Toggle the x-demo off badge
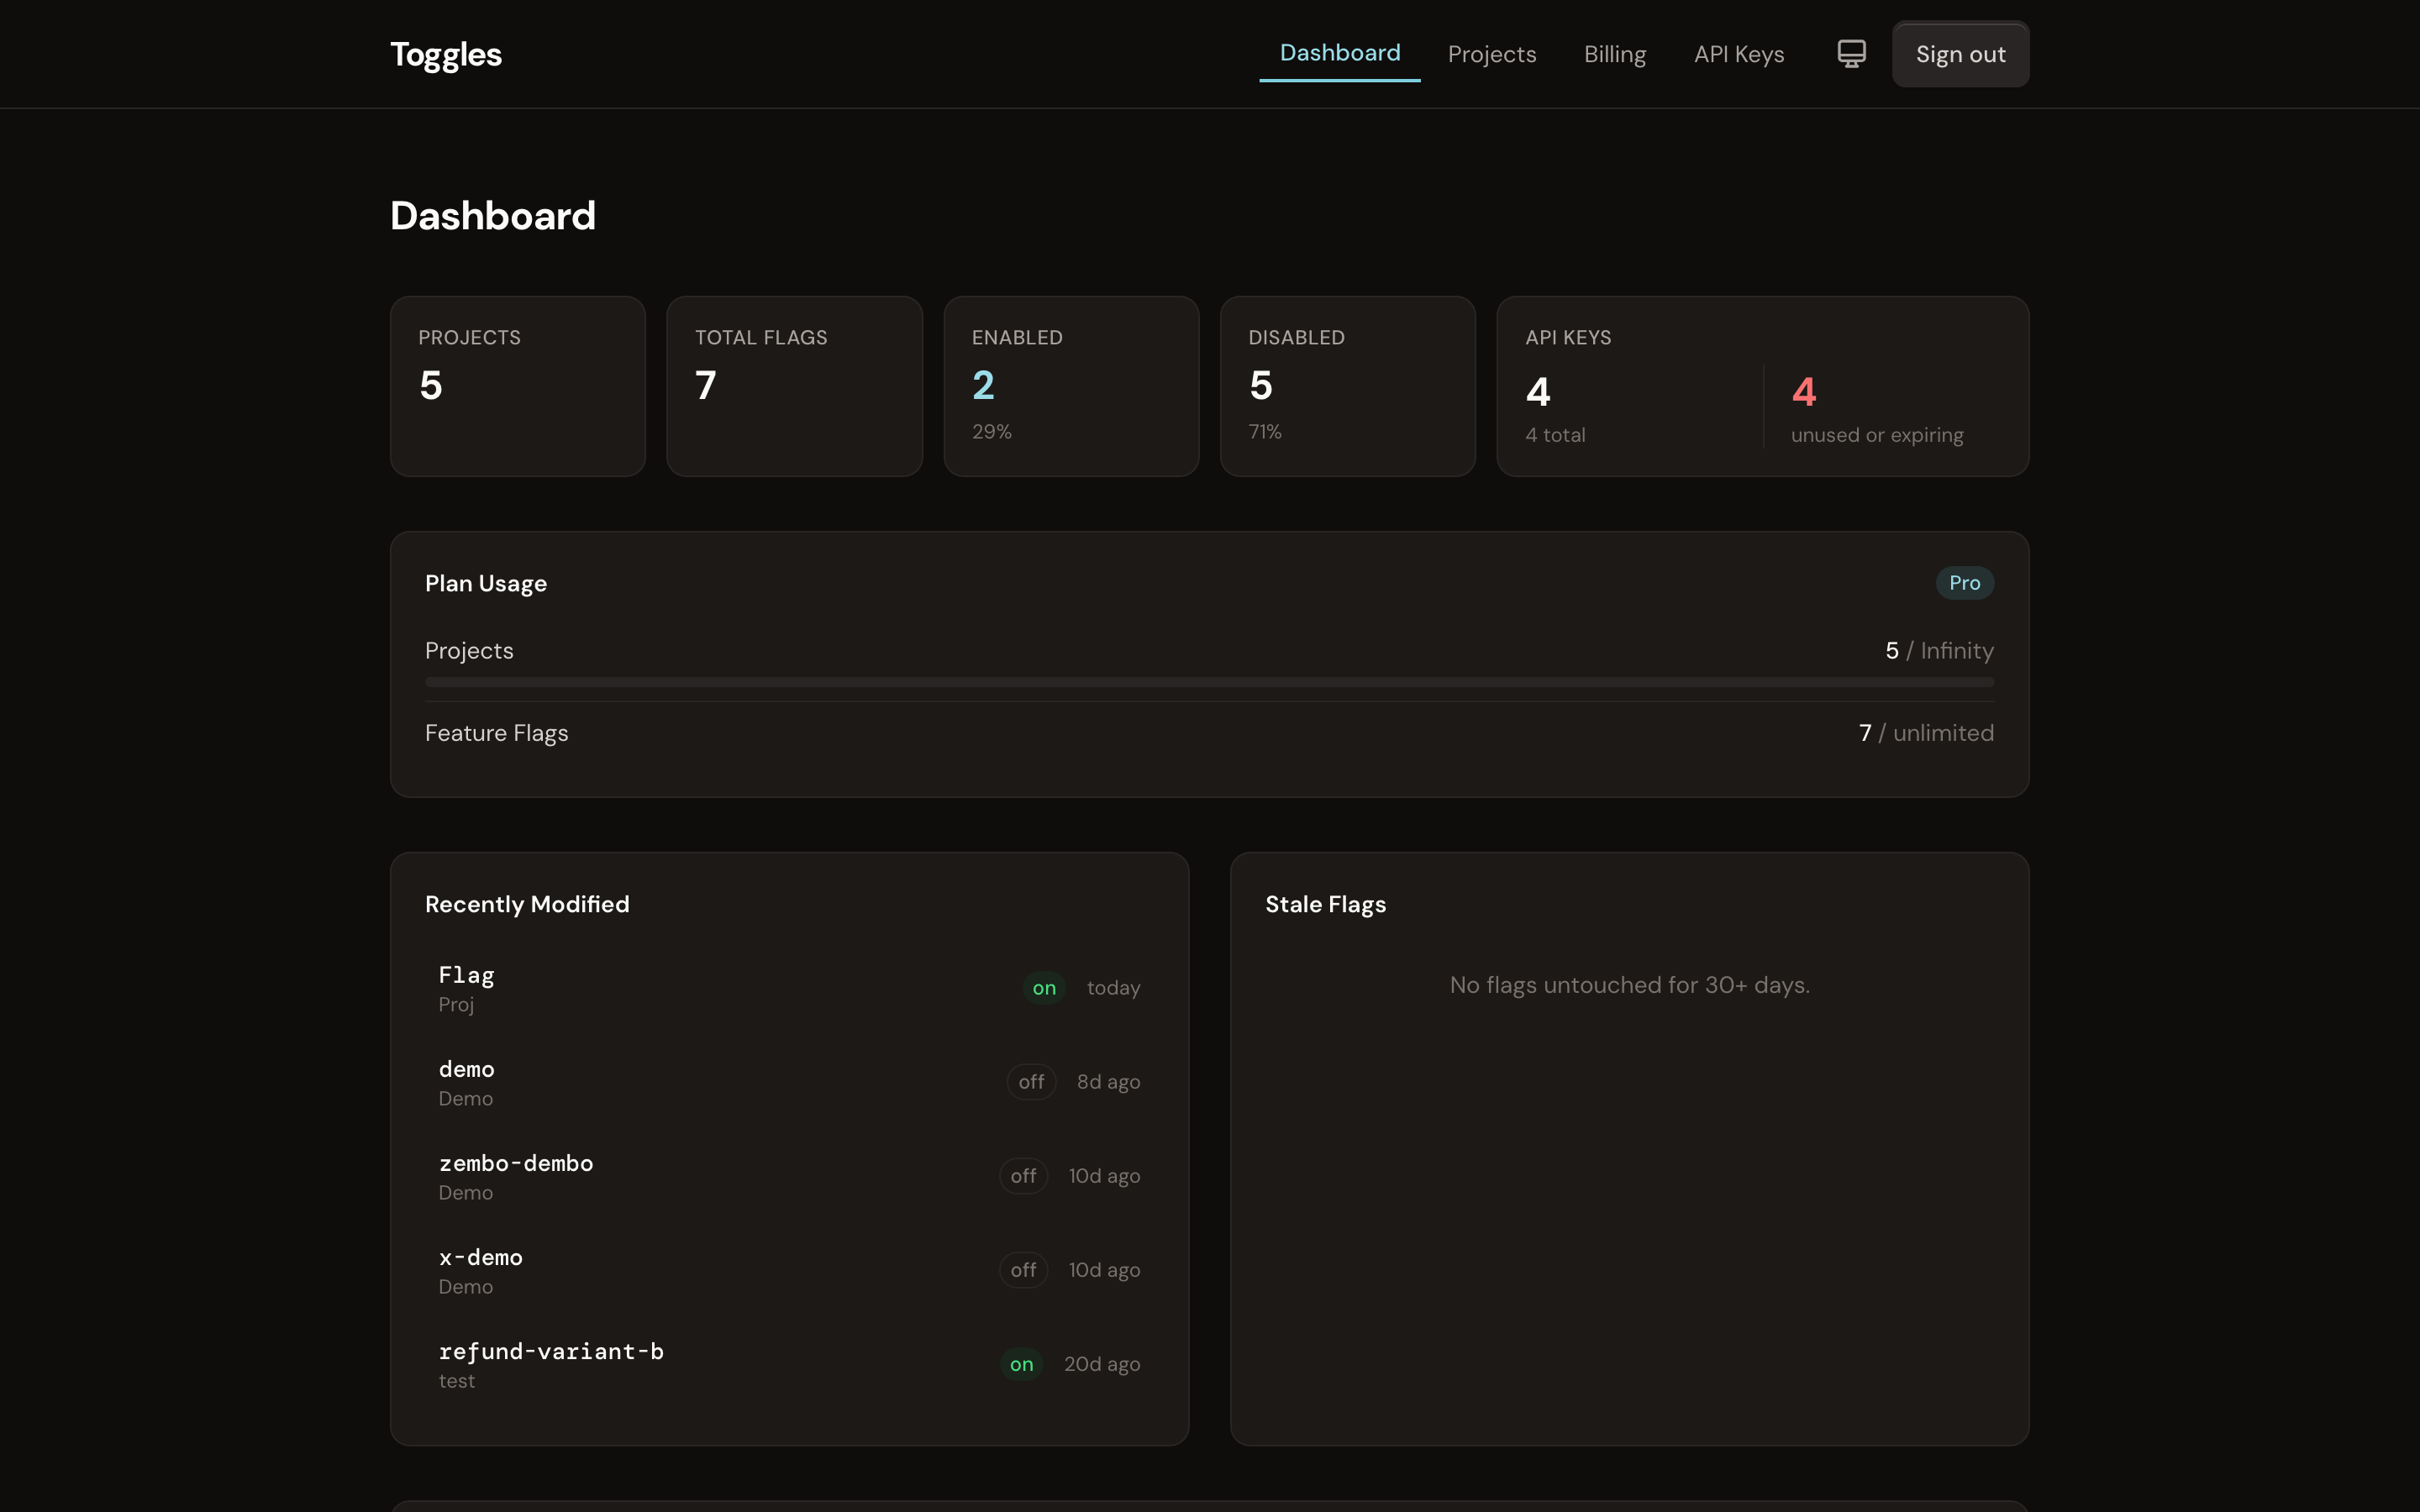This screenshot has width=2420, height=1512. tap(1023, 1269)
